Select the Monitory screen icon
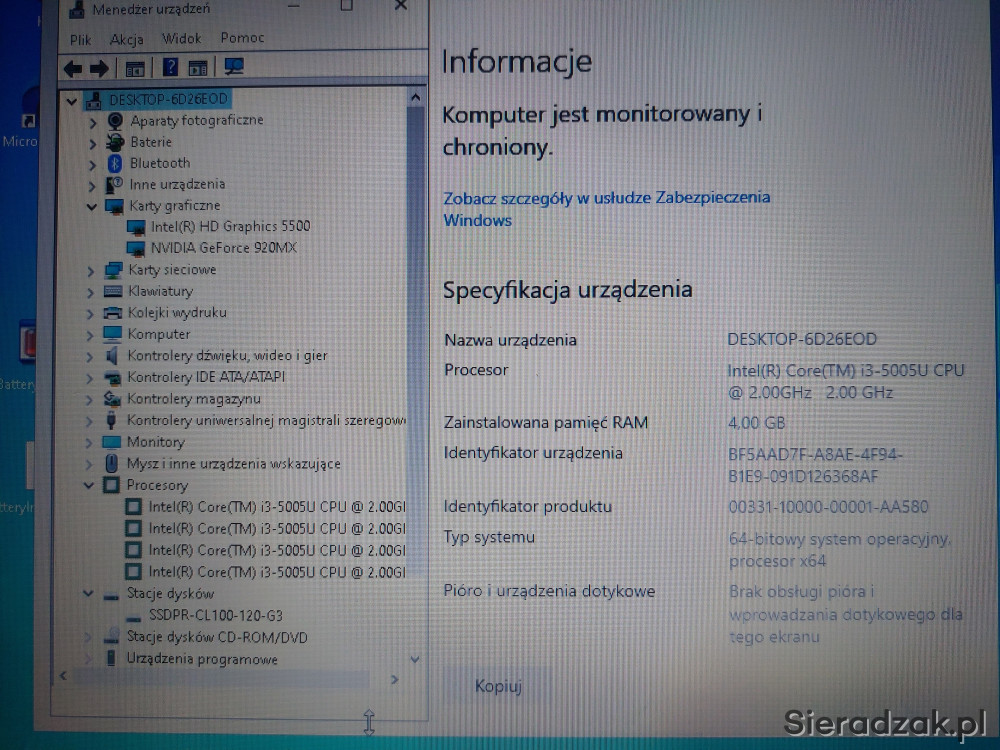 [x=112, y=442]
